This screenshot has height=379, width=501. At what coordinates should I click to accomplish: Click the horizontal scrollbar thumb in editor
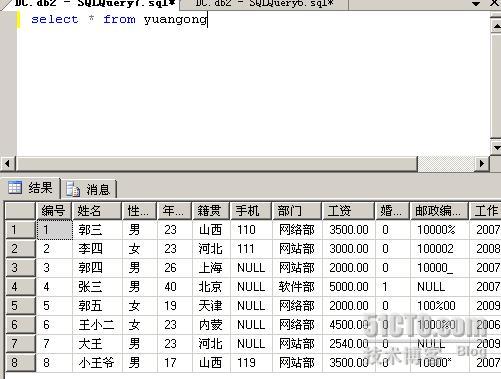[216, 164]
